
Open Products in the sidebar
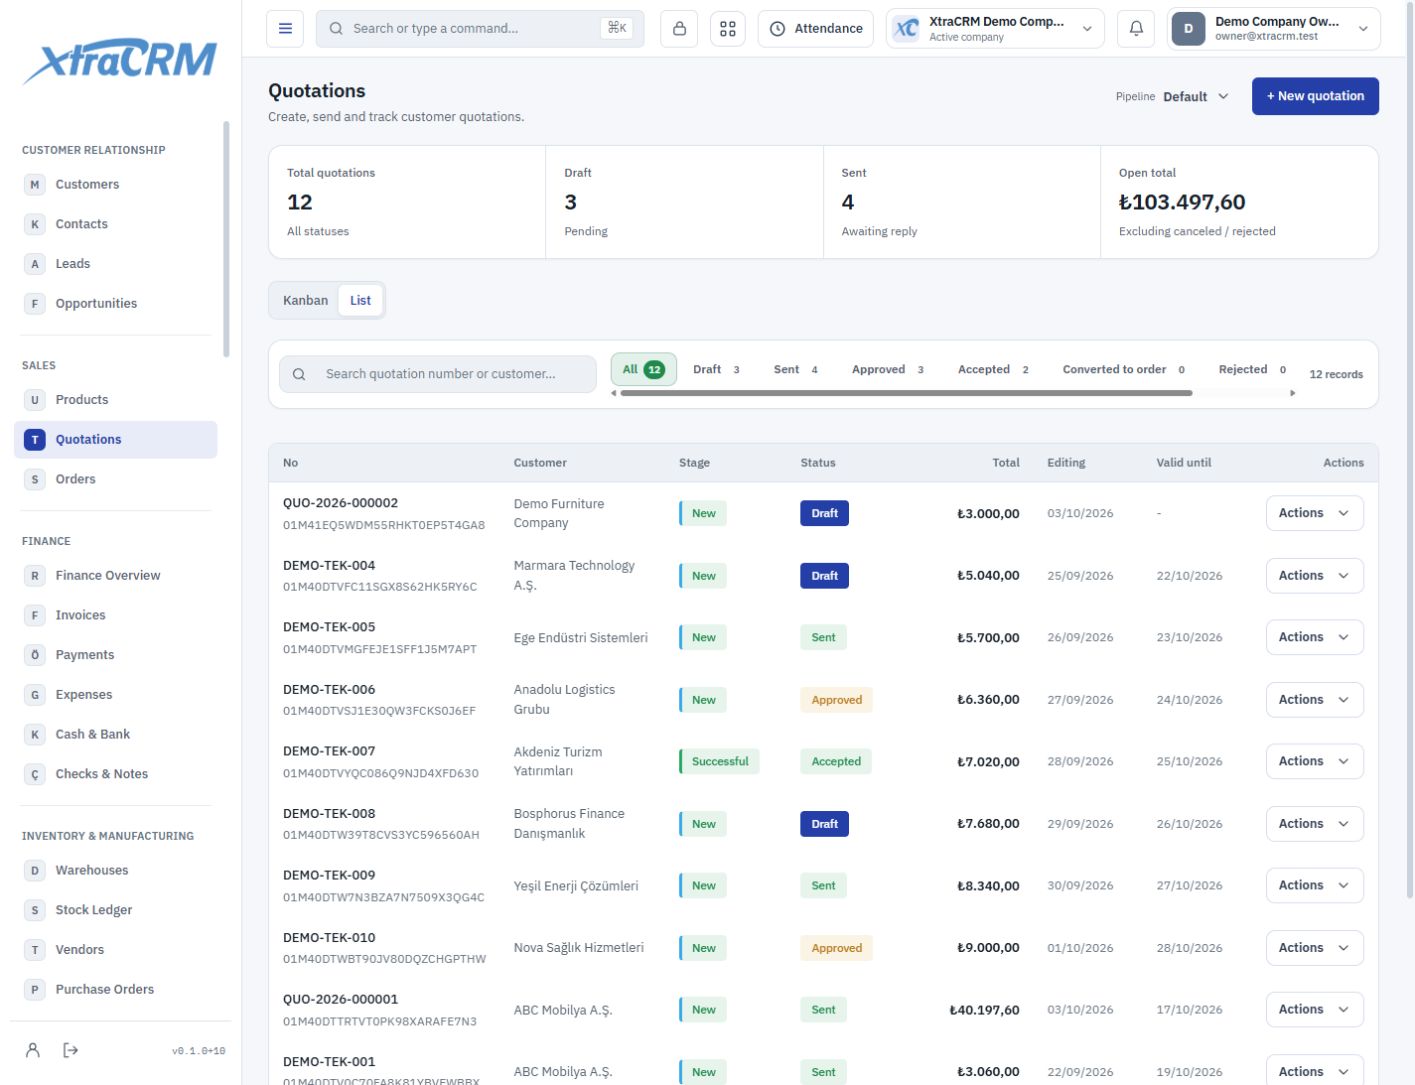(x=115, y=400)
